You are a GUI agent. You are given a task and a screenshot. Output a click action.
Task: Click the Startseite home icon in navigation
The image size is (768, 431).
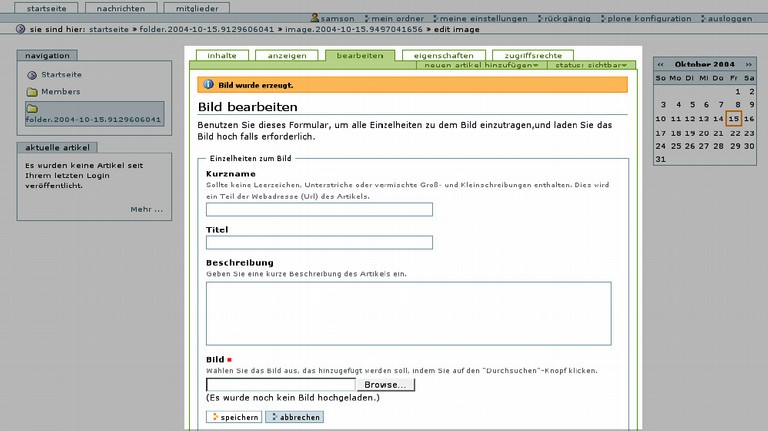click(x=32, y=75)
